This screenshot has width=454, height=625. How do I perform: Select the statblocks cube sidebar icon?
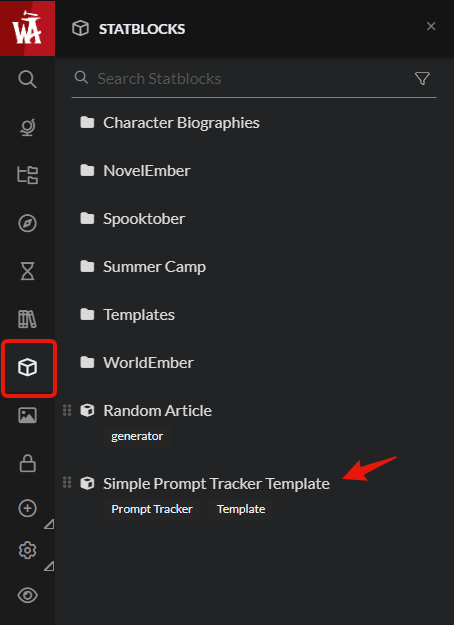(x=27, y=367)
